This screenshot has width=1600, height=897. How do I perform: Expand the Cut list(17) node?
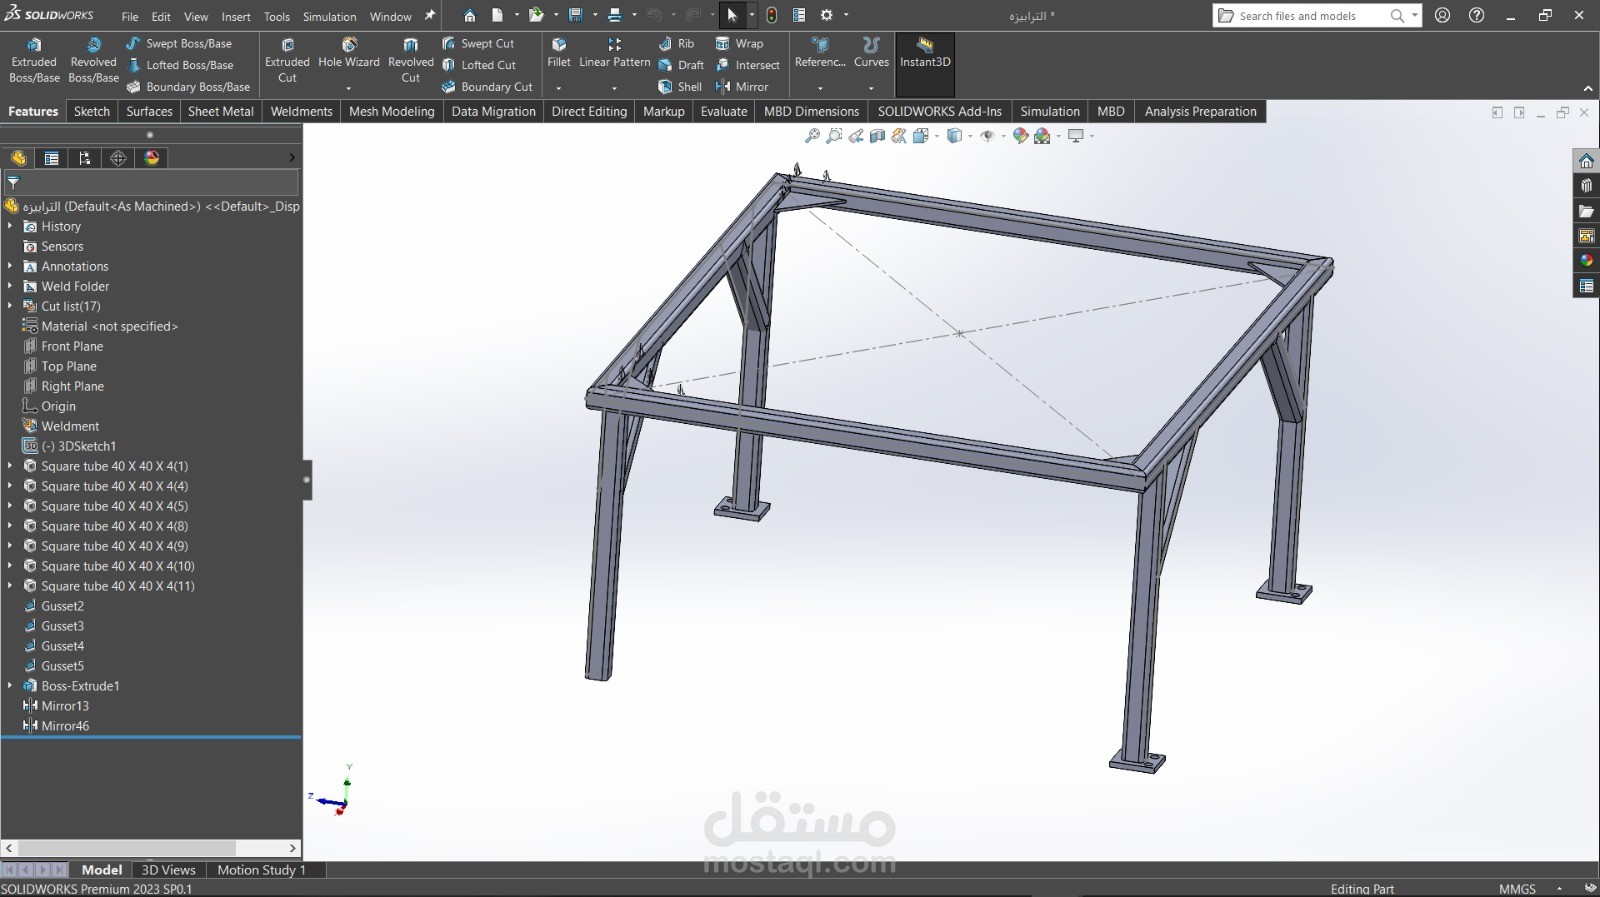[x=10, y=306]
